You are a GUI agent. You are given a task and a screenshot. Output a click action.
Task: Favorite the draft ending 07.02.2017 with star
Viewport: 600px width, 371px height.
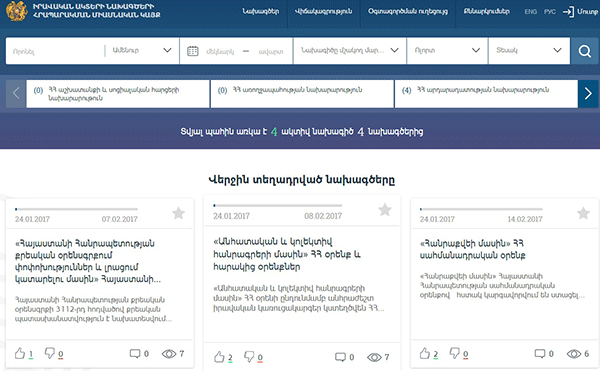pos(178,213)
